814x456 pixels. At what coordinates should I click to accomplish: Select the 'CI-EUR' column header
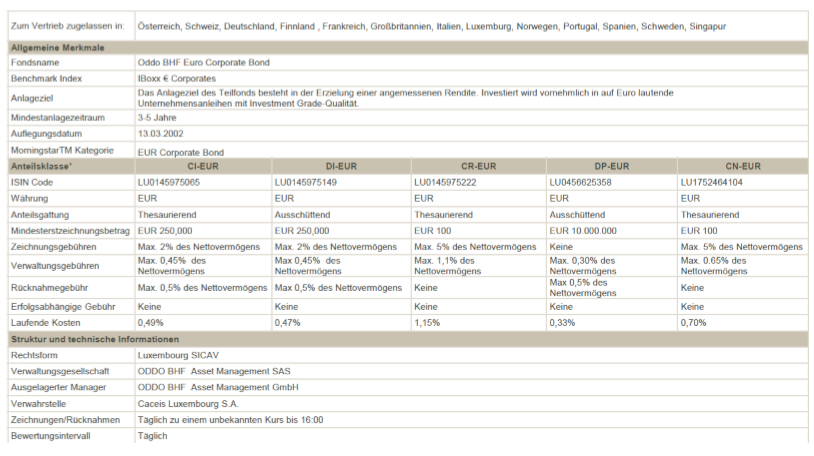click(203, 166)
